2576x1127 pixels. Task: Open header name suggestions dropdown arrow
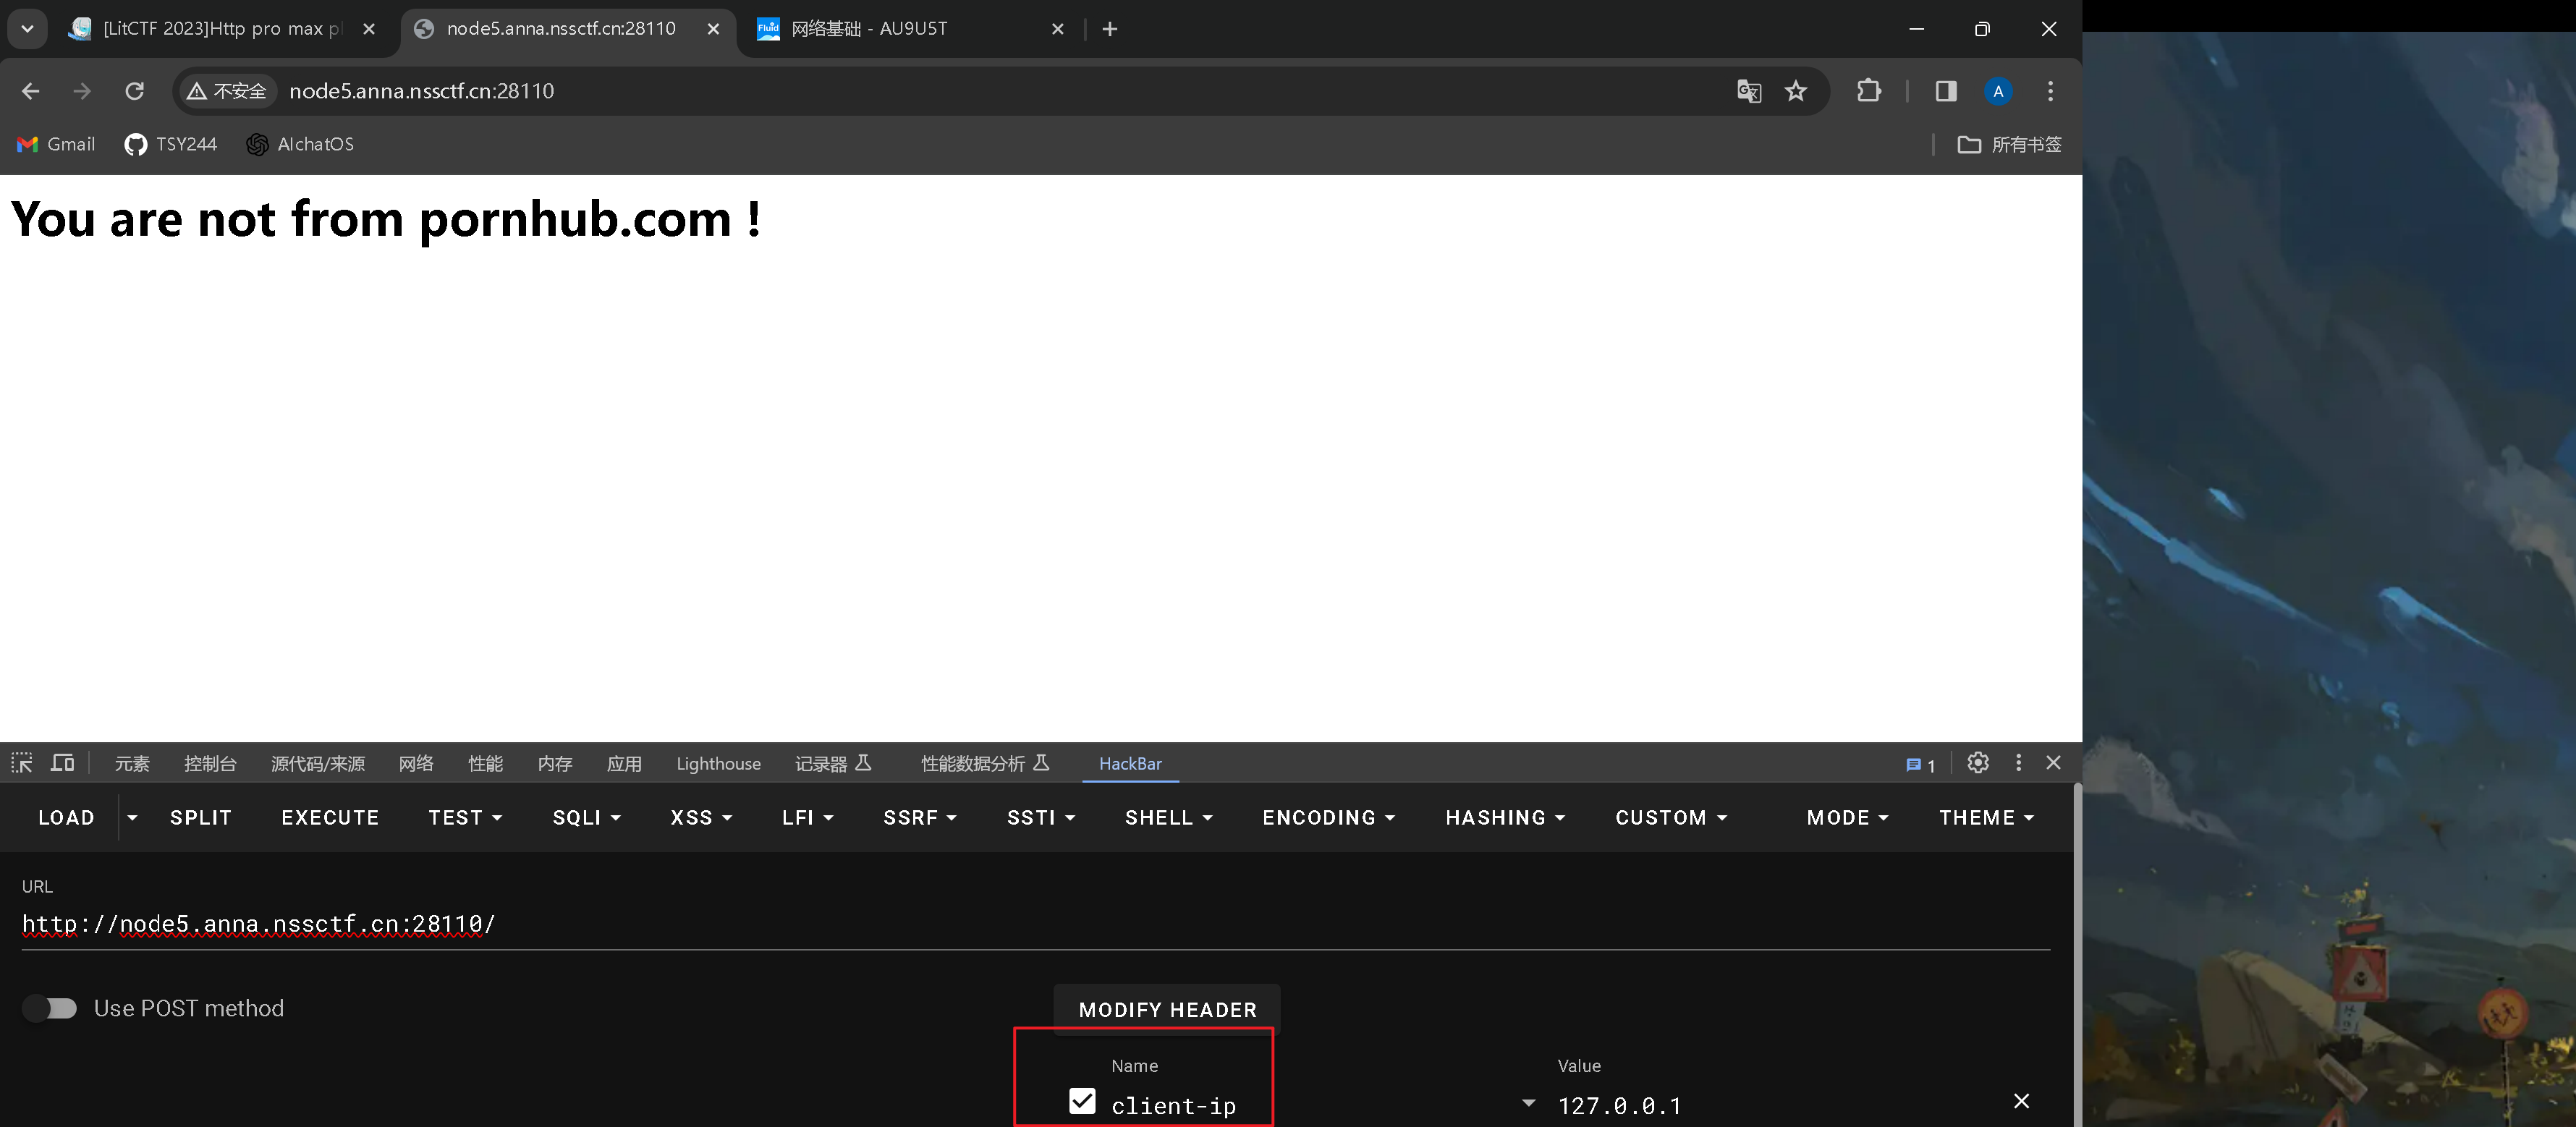click(1528, 1103)
